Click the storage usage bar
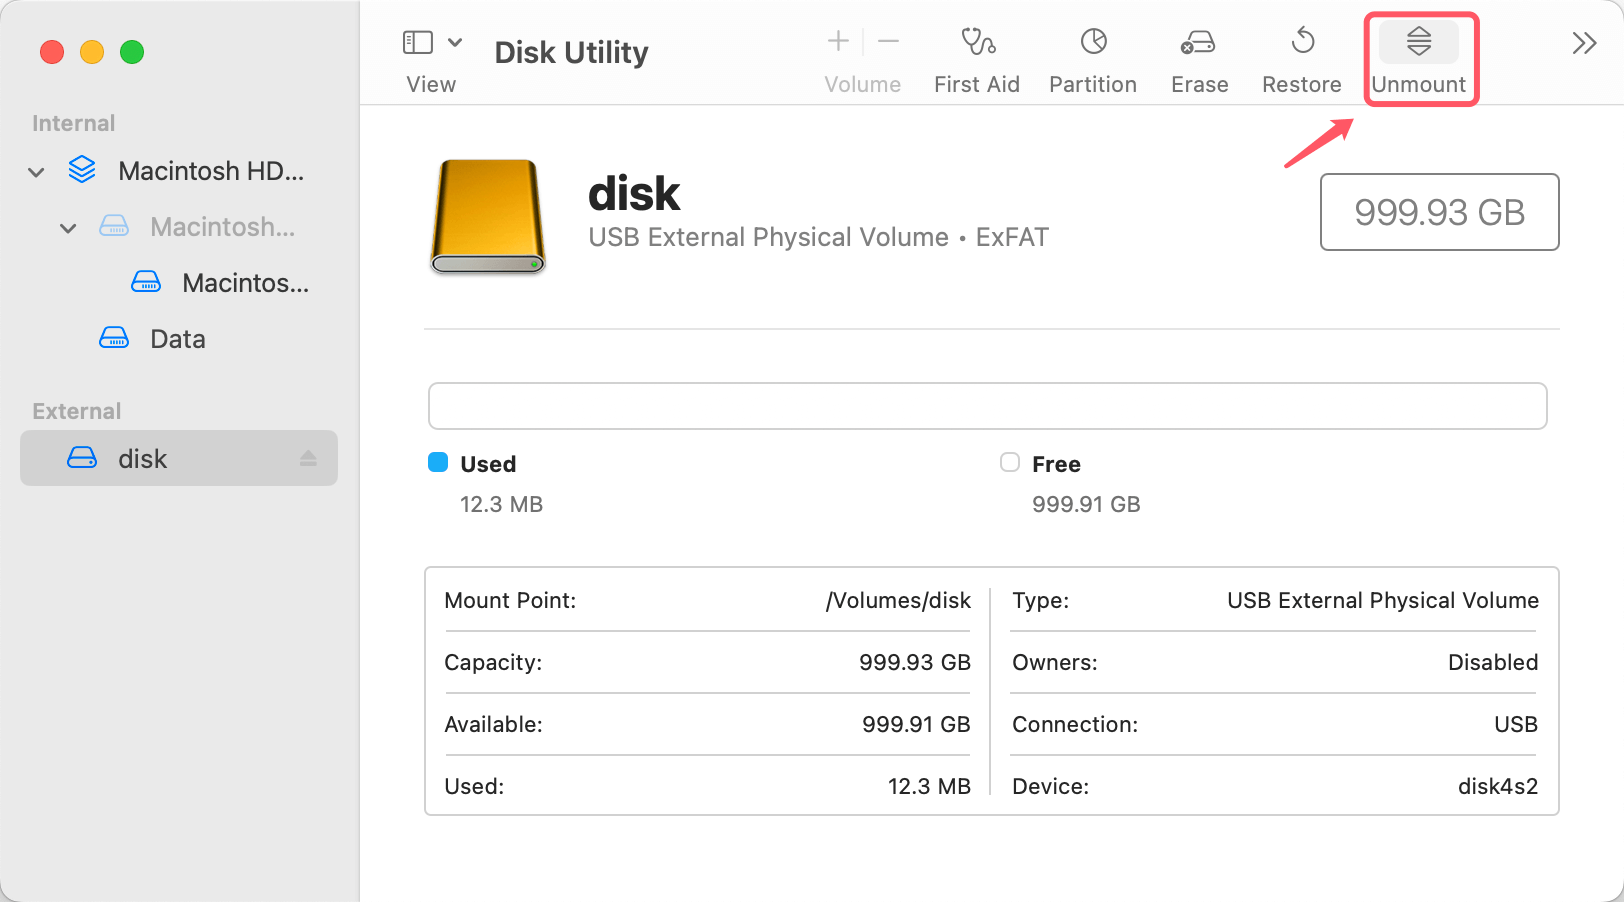Image resolution: width=1624 pixels, height=902 pixels. pos(987,406)
